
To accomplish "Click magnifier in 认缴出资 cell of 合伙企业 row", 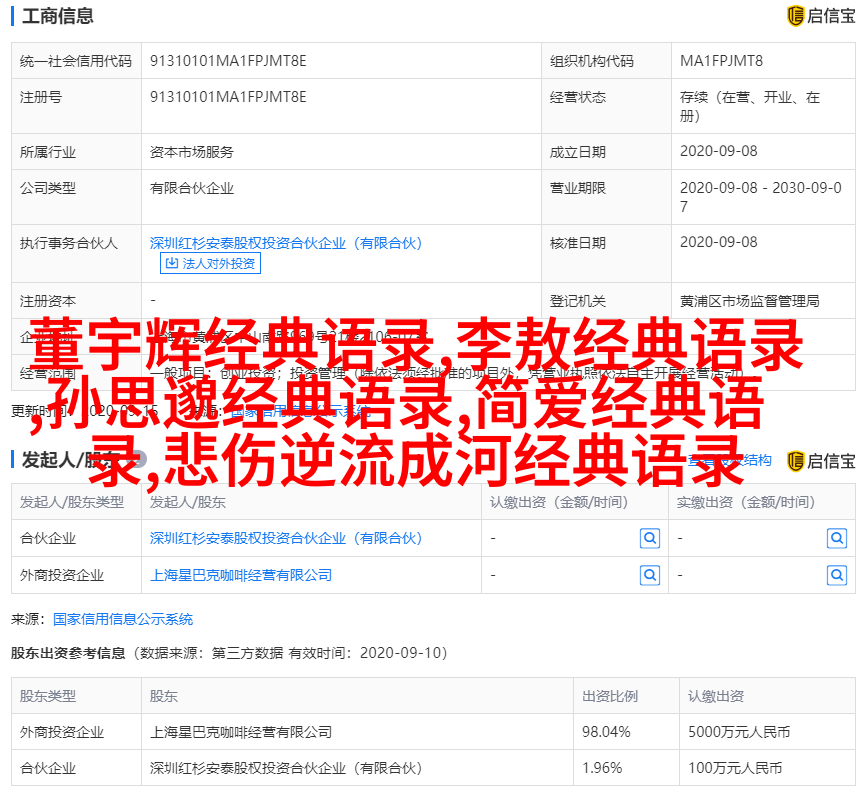I will [650, 538].
